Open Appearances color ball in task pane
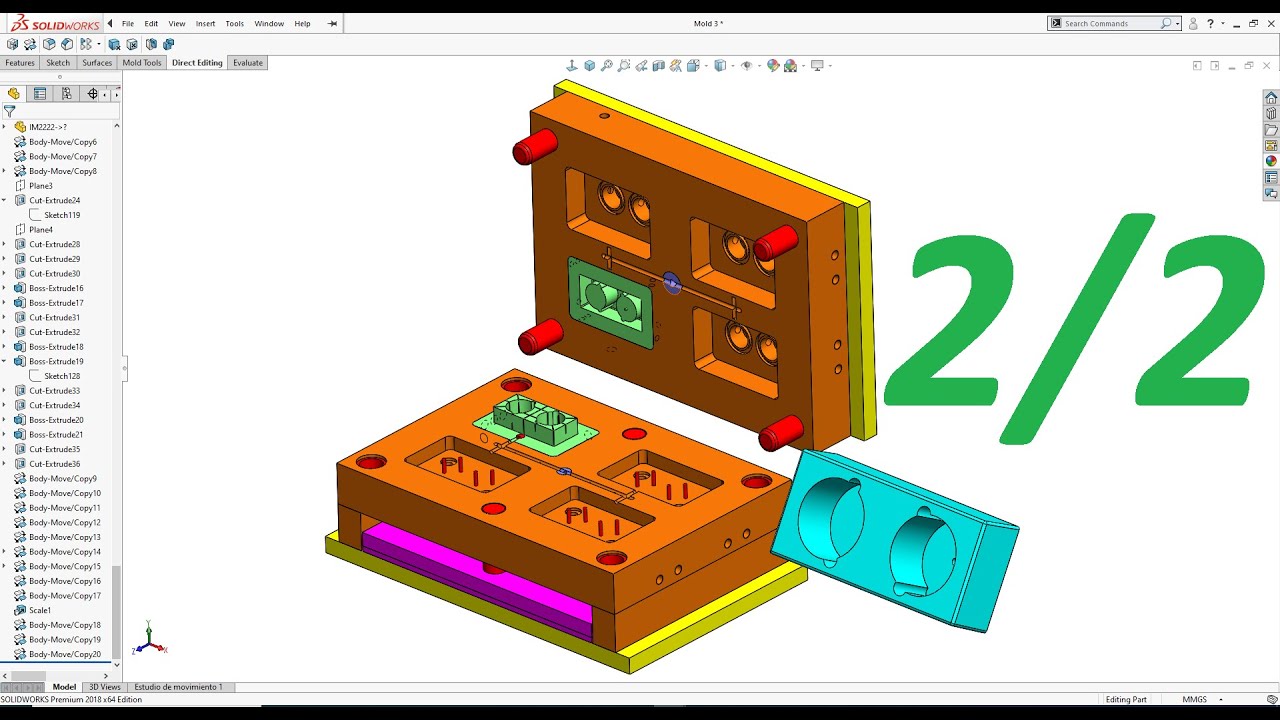 click(x=1271, y=161)
